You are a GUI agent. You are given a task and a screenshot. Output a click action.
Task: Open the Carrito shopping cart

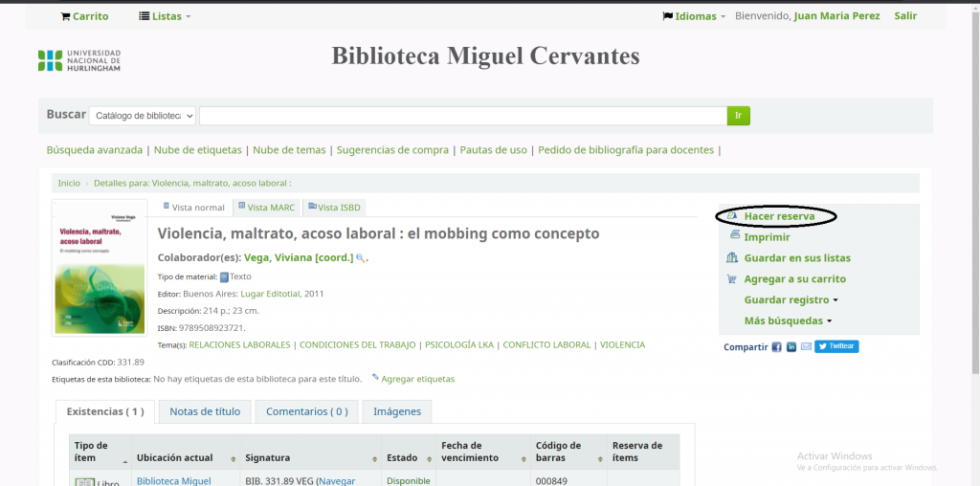pyautogui.click(x=84, y=16)
